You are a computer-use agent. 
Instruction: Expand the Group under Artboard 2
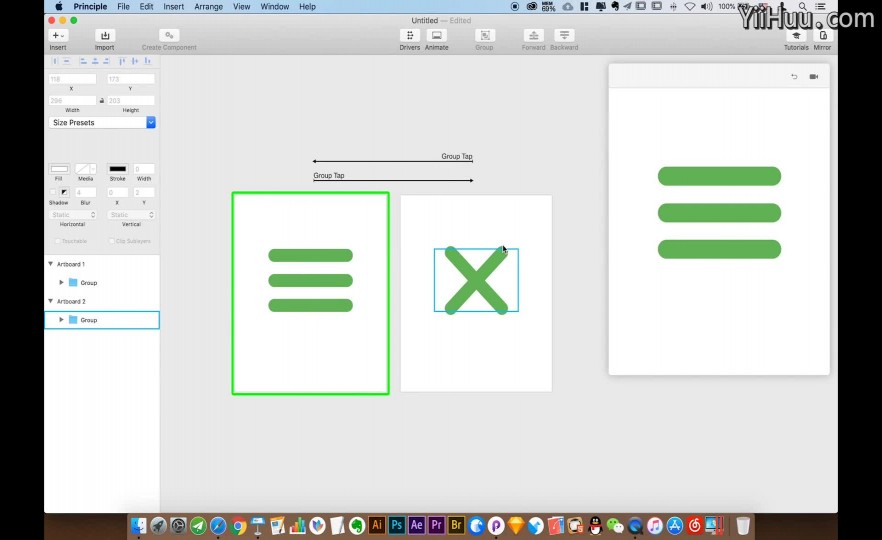(x=61, y=320)
